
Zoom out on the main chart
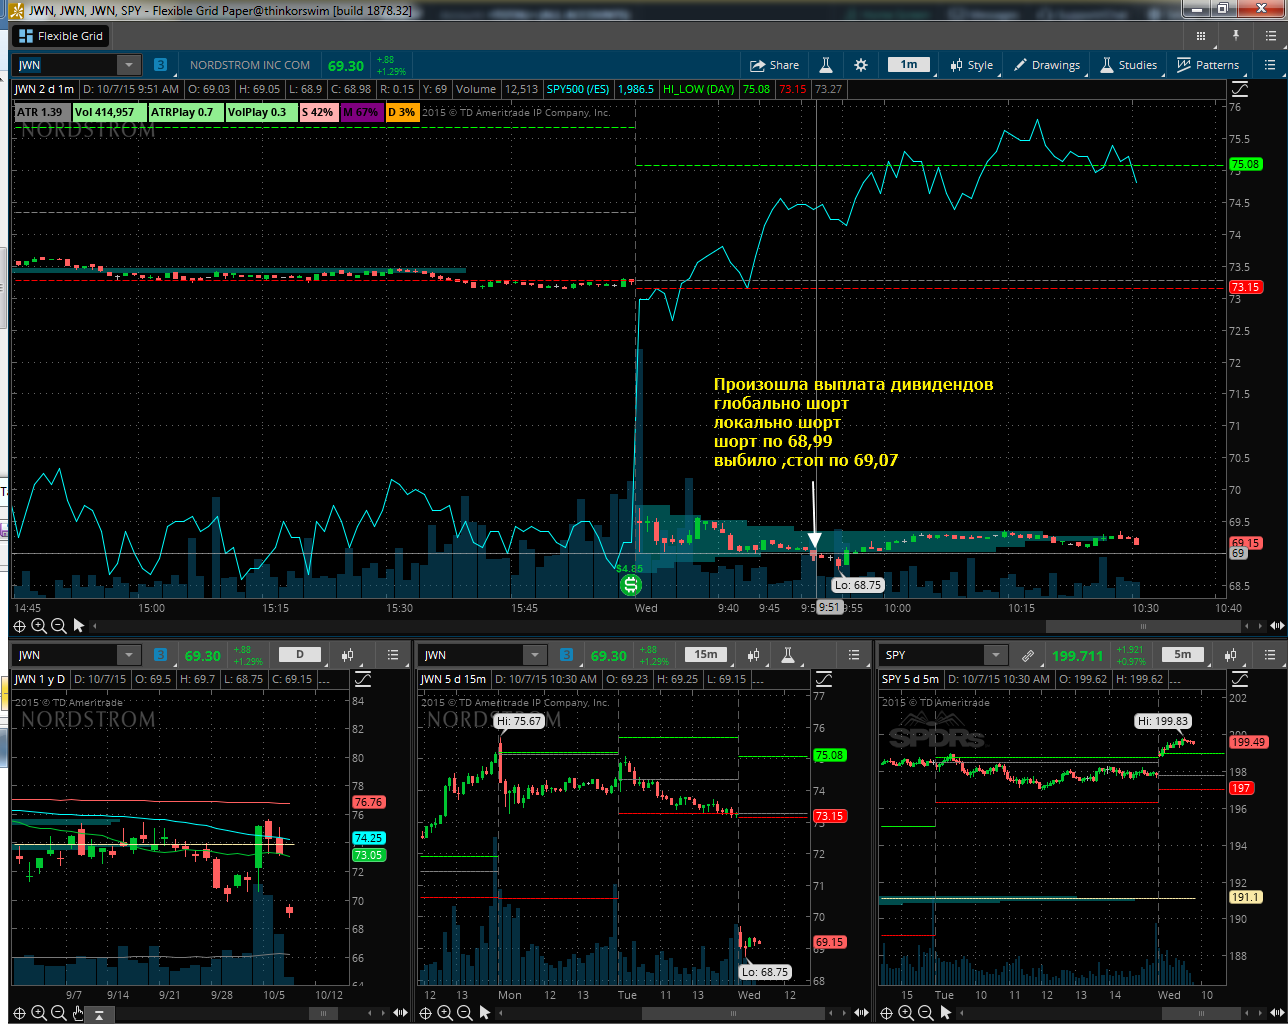pos(58,626)
